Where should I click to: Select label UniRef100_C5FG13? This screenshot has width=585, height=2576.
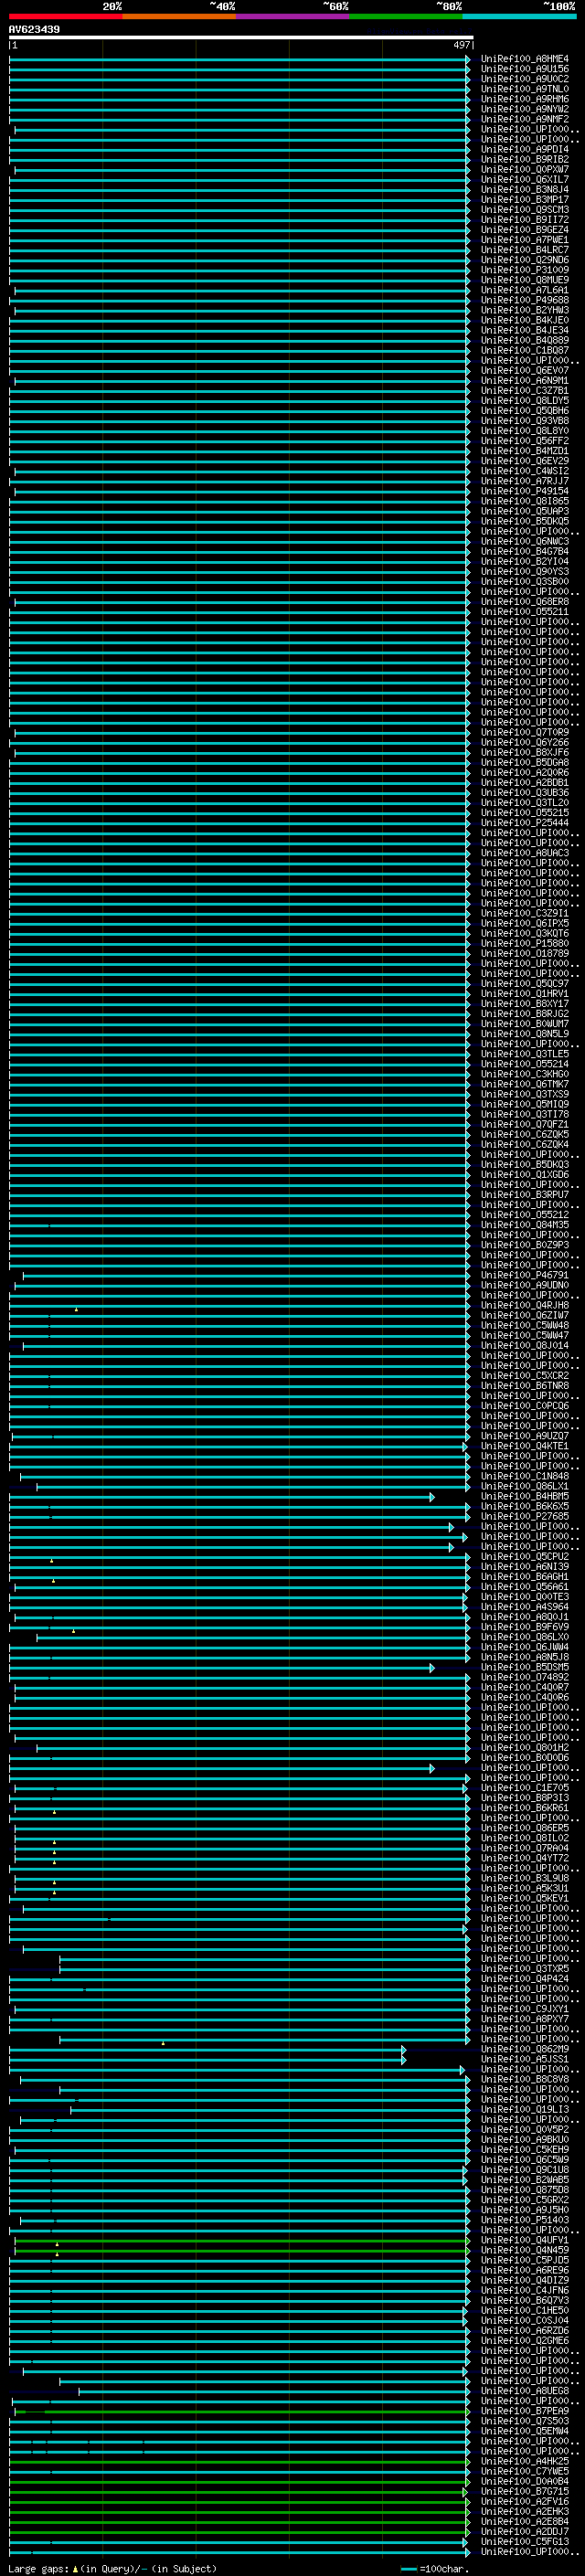tap(525, 2541)
